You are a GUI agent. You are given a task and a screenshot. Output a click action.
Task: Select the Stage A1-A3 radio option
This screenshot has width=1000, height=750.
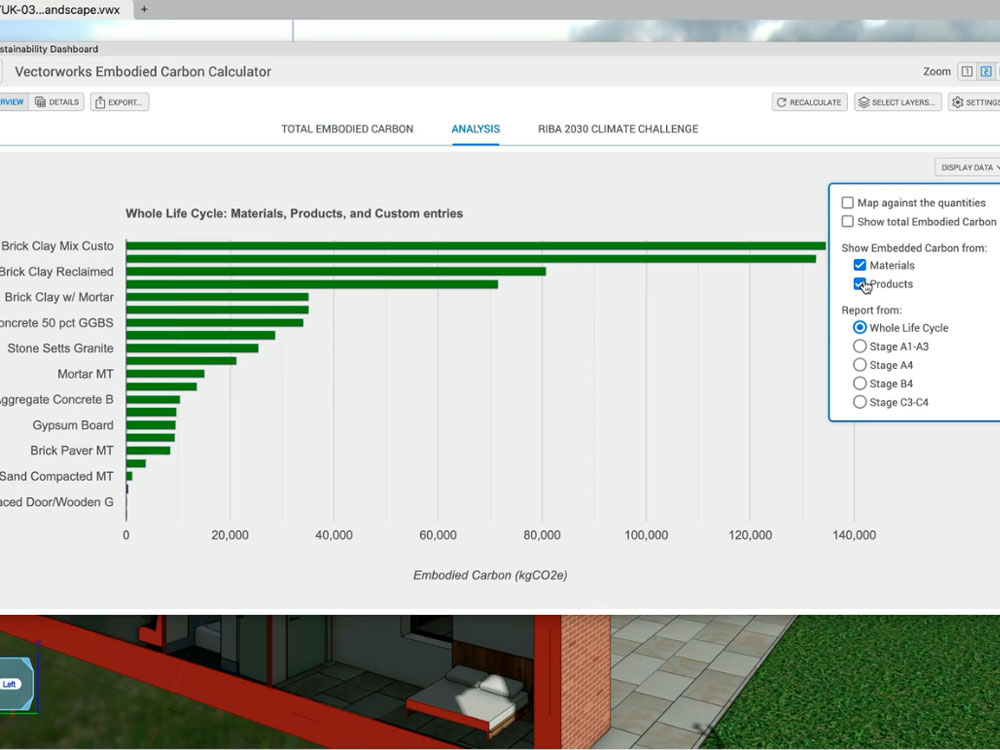[860, 347]
